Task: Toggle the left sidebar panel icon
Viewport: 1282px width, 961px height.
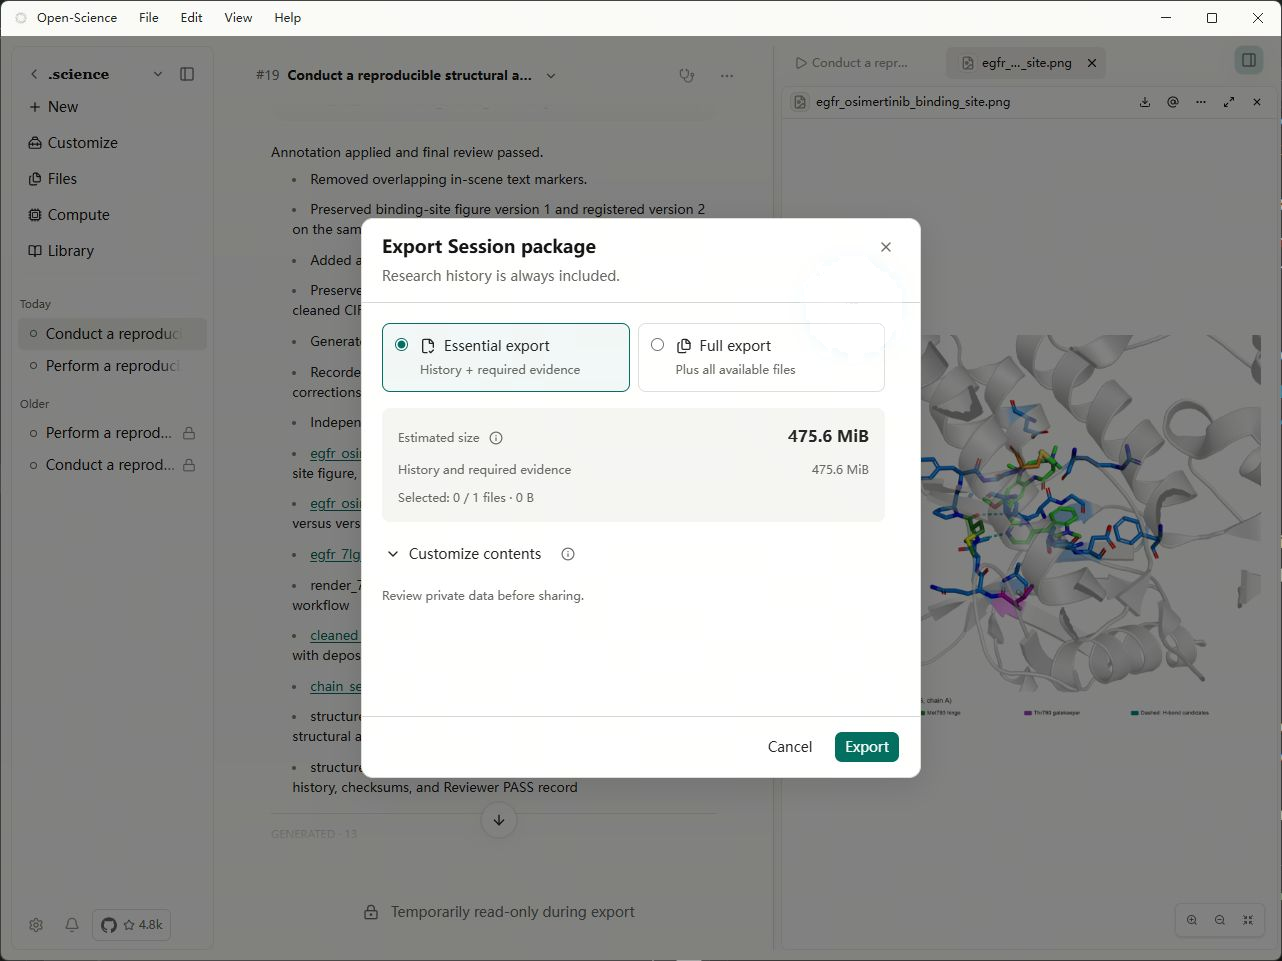Action: [x=187, y=74]
